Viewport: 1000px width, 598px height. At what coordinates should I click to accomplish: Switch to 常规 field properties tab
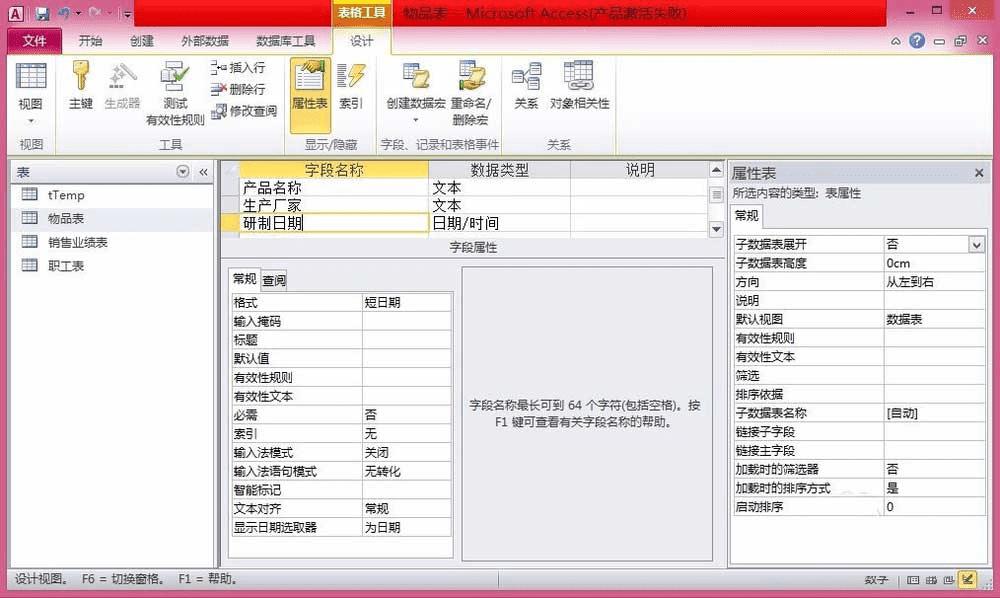point(244,279)
